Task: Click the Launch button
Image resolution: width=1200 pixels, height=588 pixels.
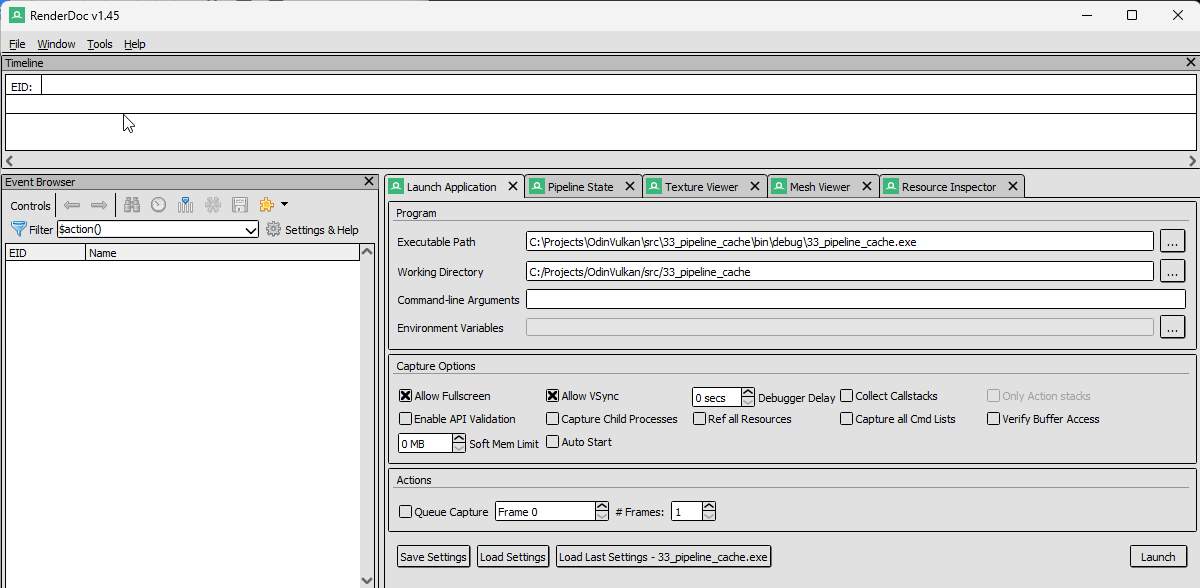Action: point(1158,557)
